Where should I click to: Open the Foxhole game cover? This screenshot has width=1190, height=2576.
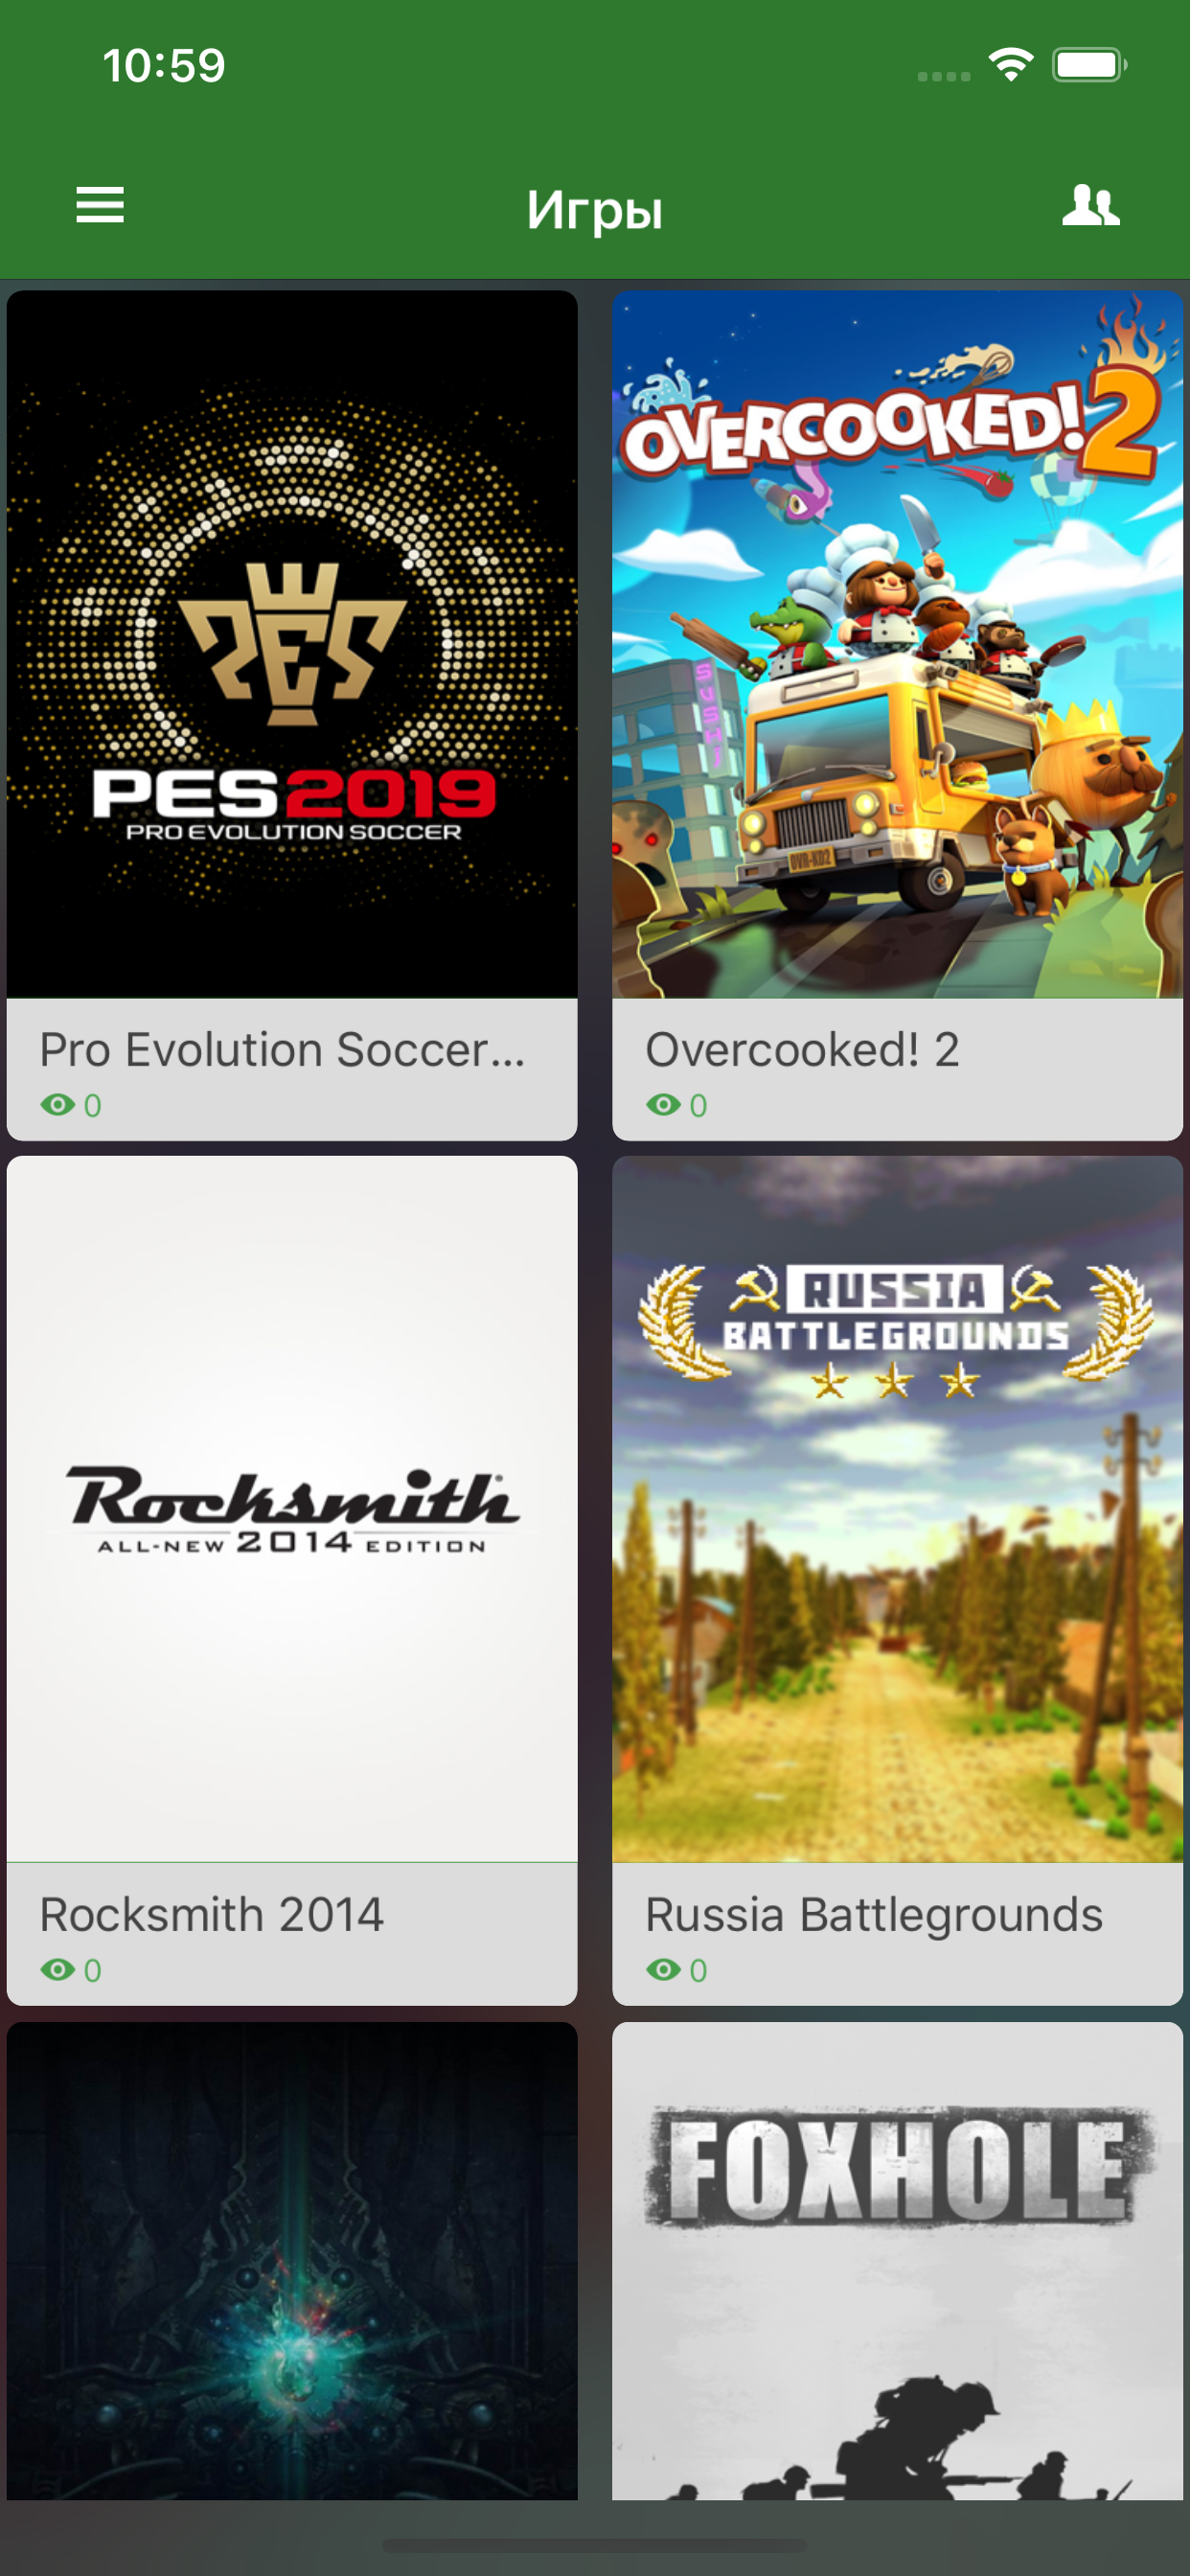tap(897, 2261)
